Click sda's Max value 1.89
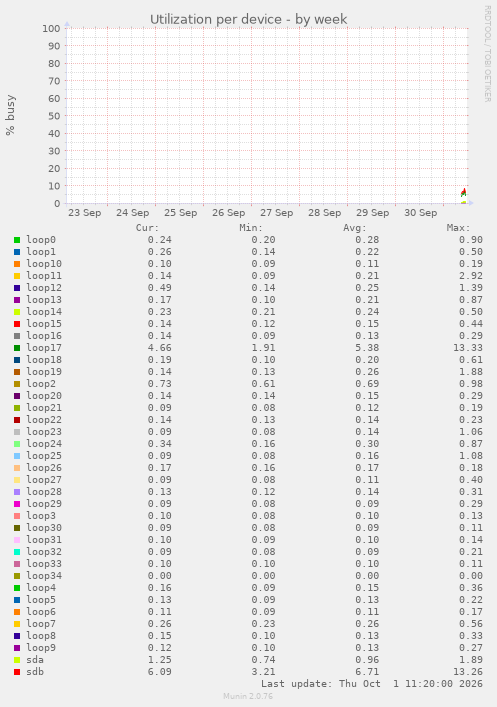 [471, 660]
